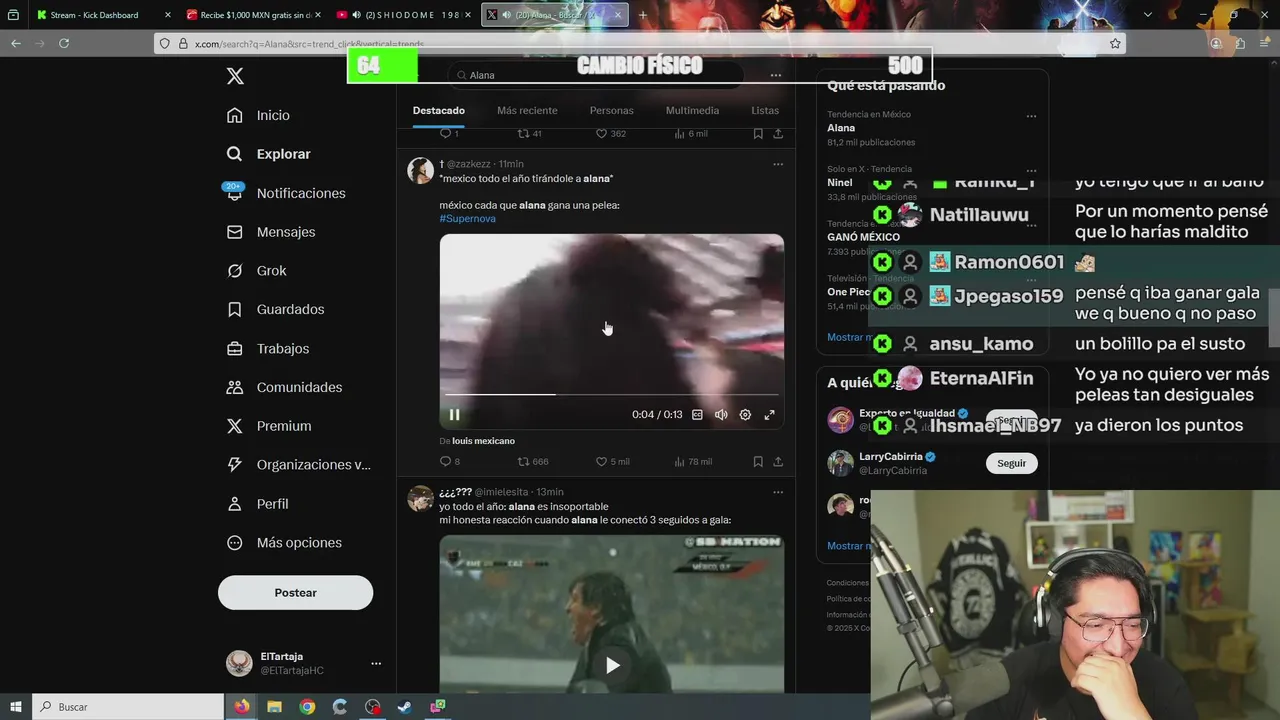Viewport: 1280px width, 720px height.
Task: Open Inicio home icon
Action: 235,115
